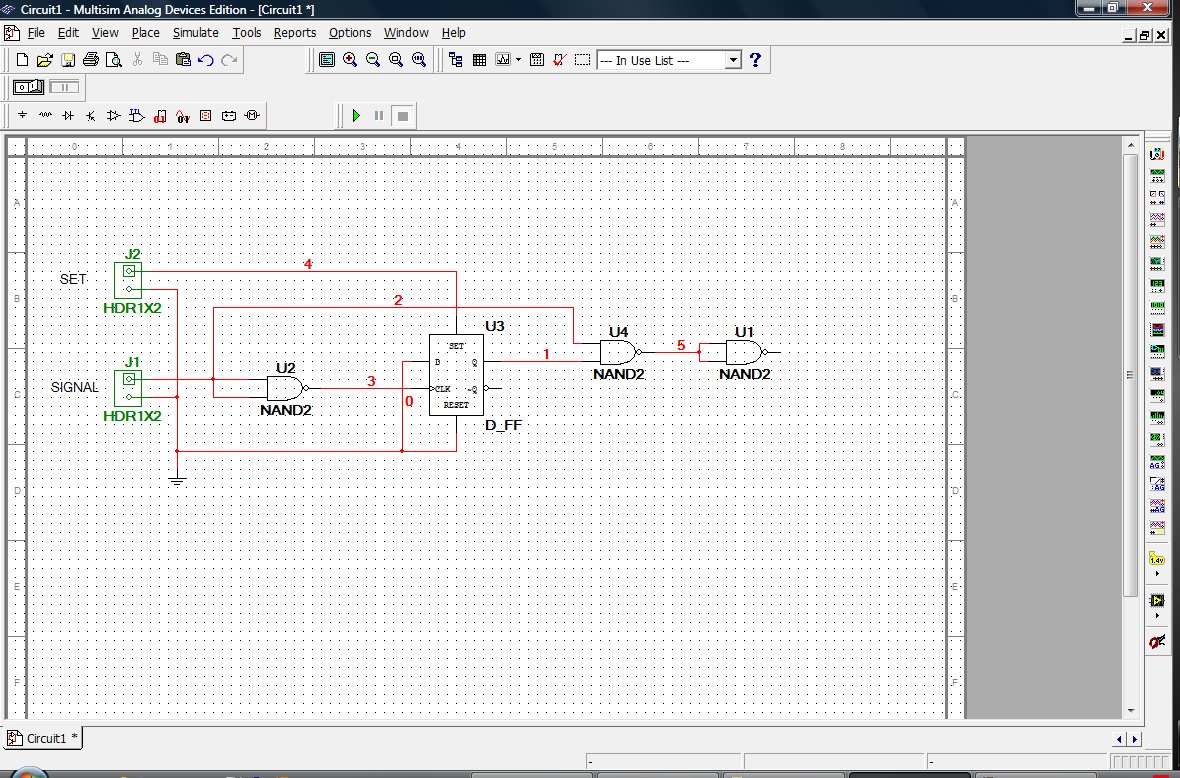
Task: Toggle the simulation on/off switch
Action: (28, 88)
